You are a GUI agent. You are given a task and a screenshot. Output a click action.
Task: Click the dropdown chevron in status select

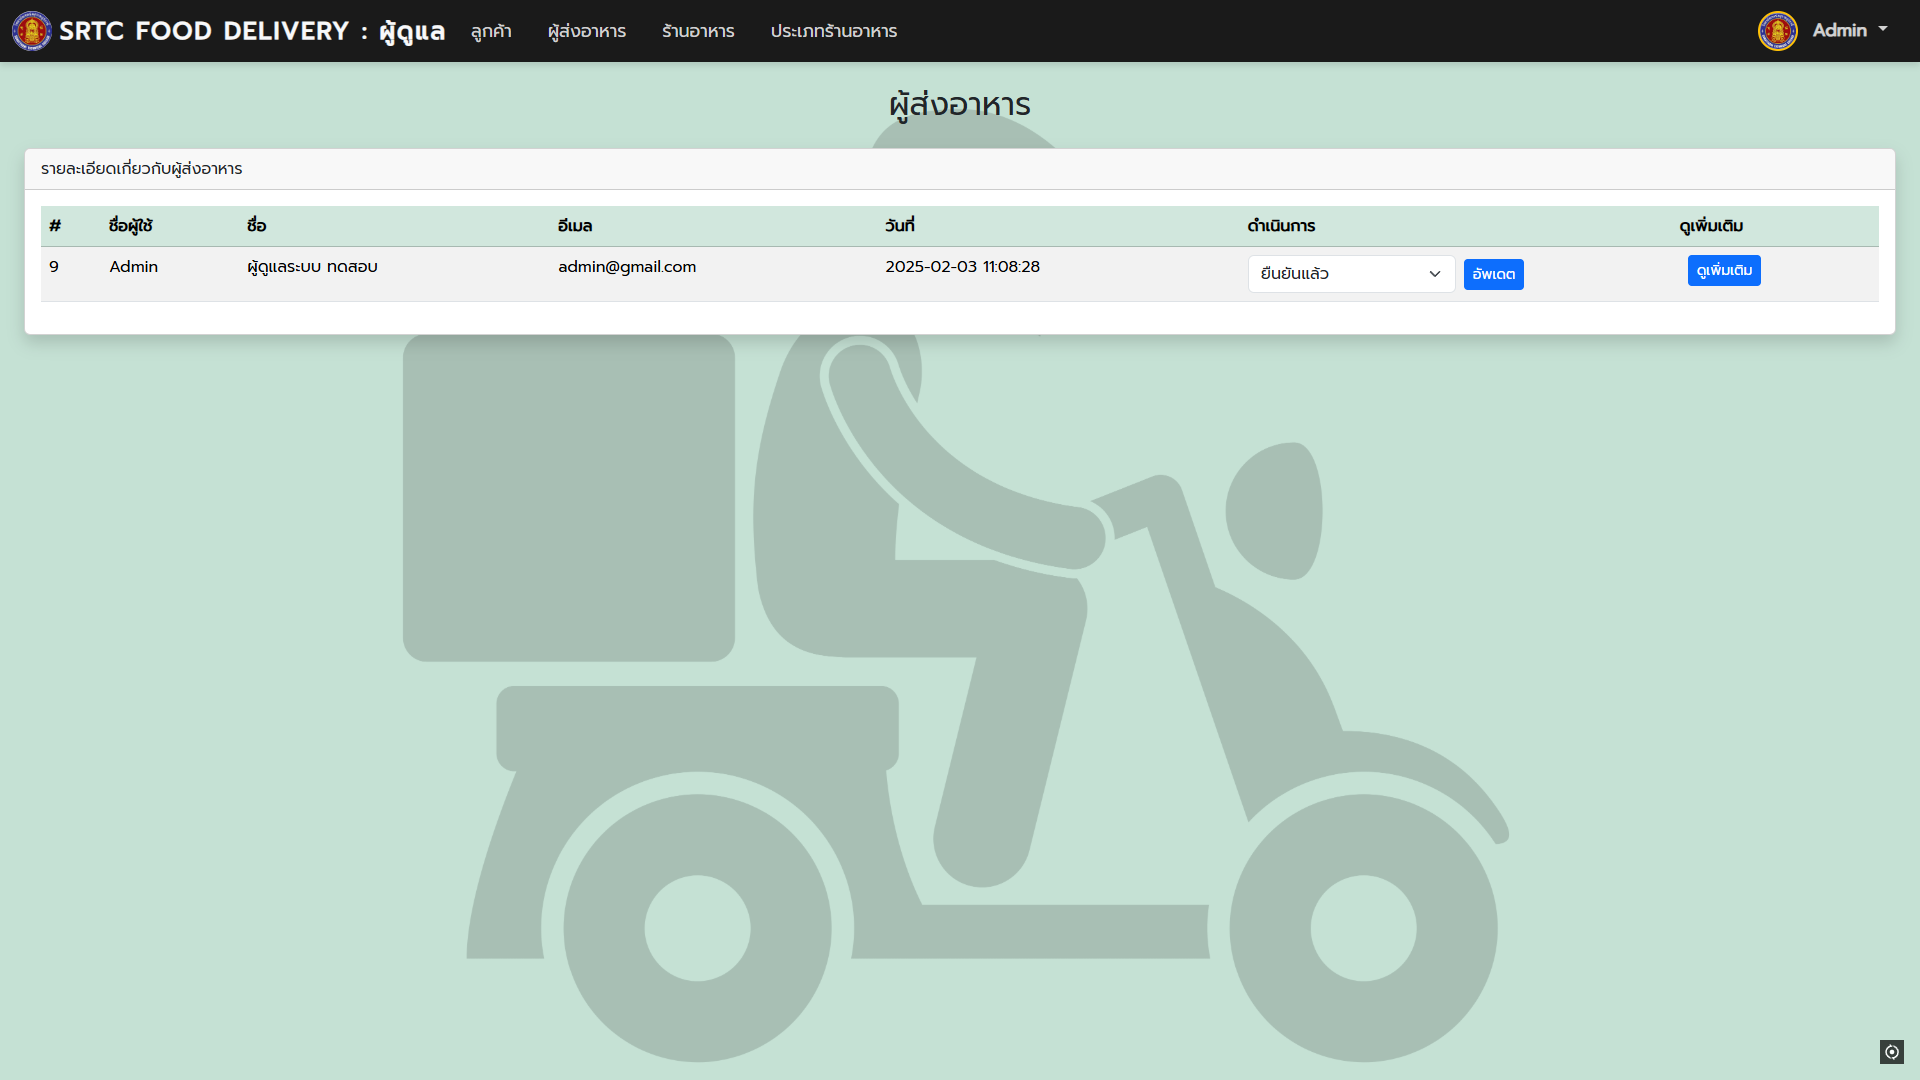(1434, 274)
